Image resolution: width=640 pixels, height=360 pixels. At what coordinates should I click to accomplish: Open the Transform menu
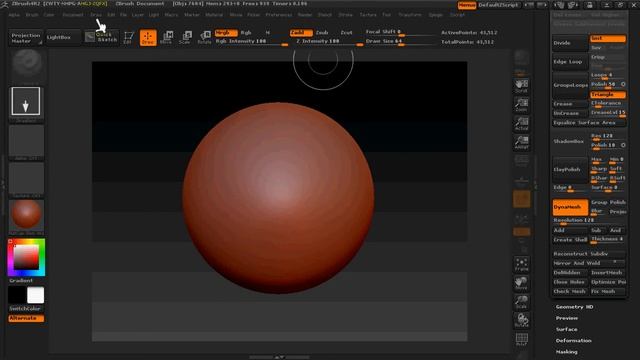tap(410, 15)
